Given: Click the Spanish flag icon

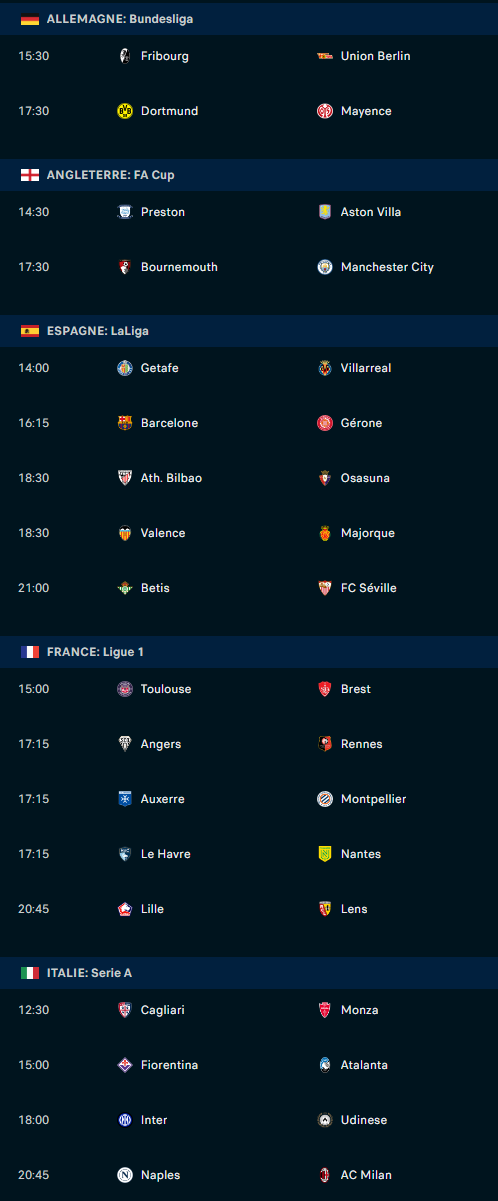Looking at the screenshot, I should tap(30, 331).
